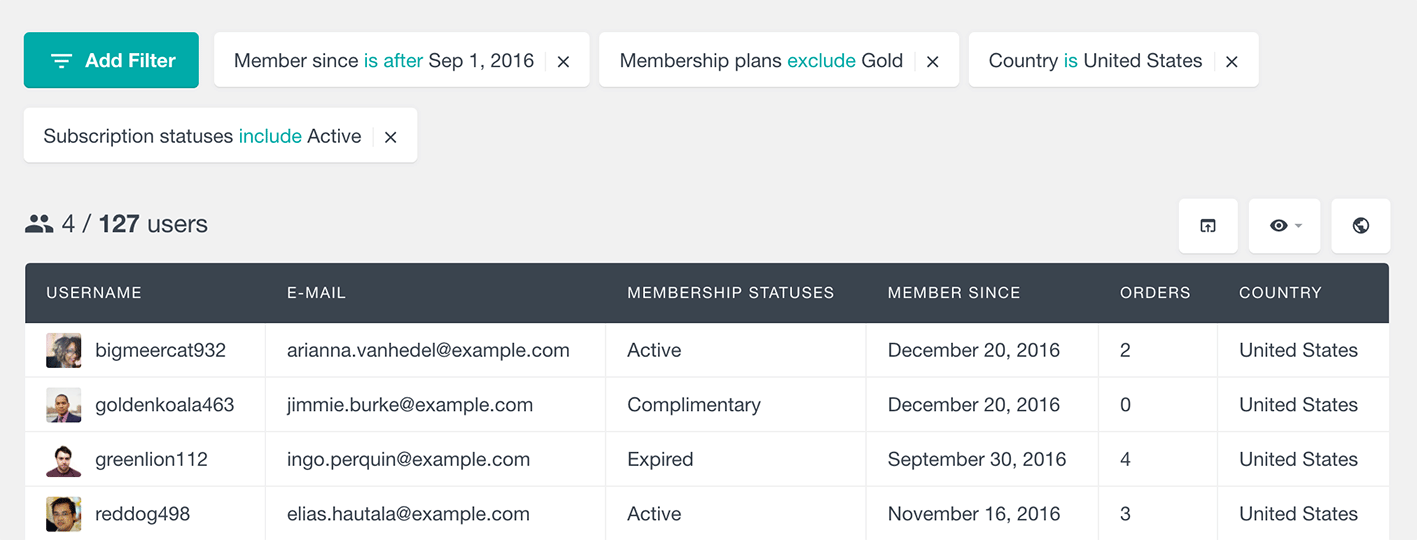Remove the Membership plans exclude Gold filter
This screenshot has height=540, width=1417.
click(x=932, y=61)
